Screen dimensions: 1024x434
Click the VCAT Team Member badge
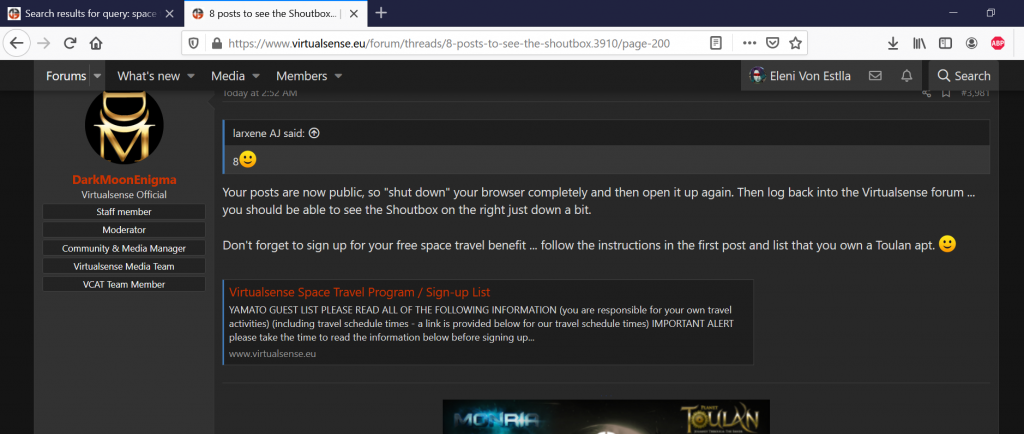(124, 285)
